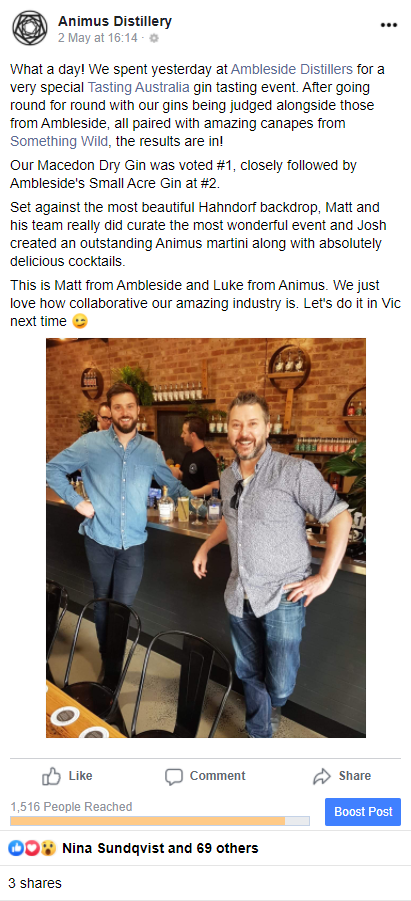Click the Boost Post button
Viewport: 411px width, 901px height.
coord(363,811)
